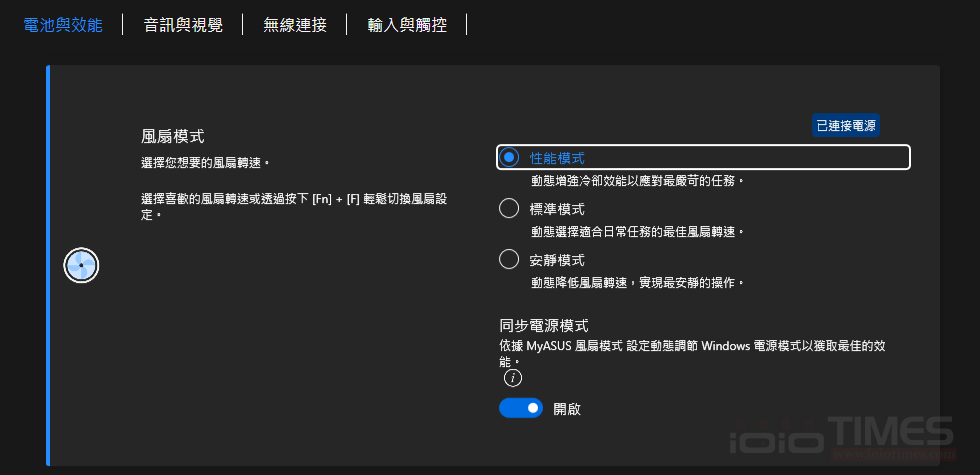Image resolution: width=980 pixels, height=475 pixels.
Task: Pick the 安靜模式 radio button
Action: (x=509, y=260)
